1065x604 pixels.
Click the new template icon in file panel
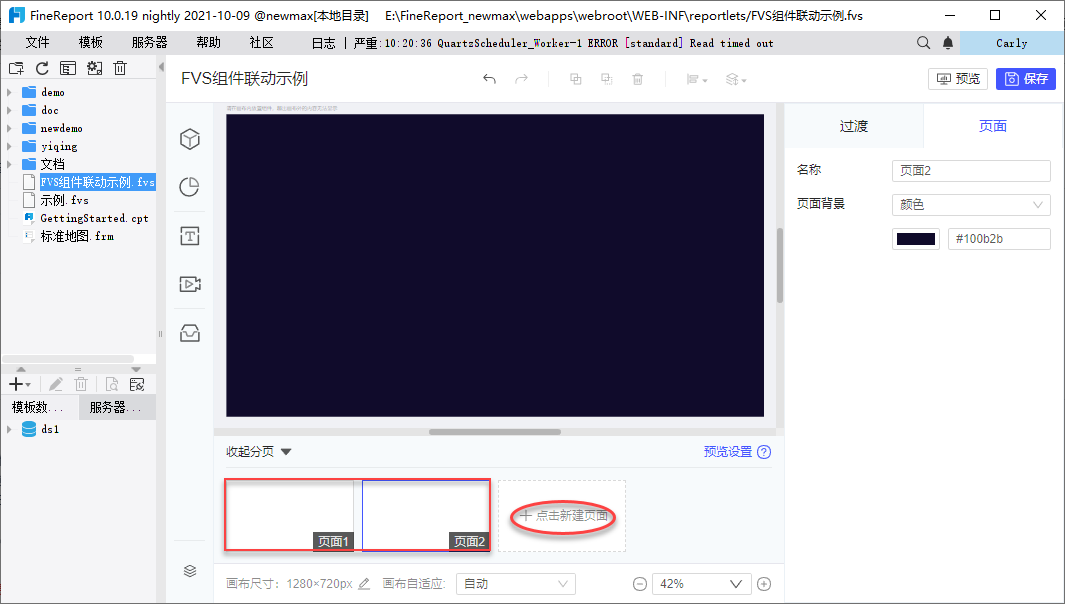point(16,68)
